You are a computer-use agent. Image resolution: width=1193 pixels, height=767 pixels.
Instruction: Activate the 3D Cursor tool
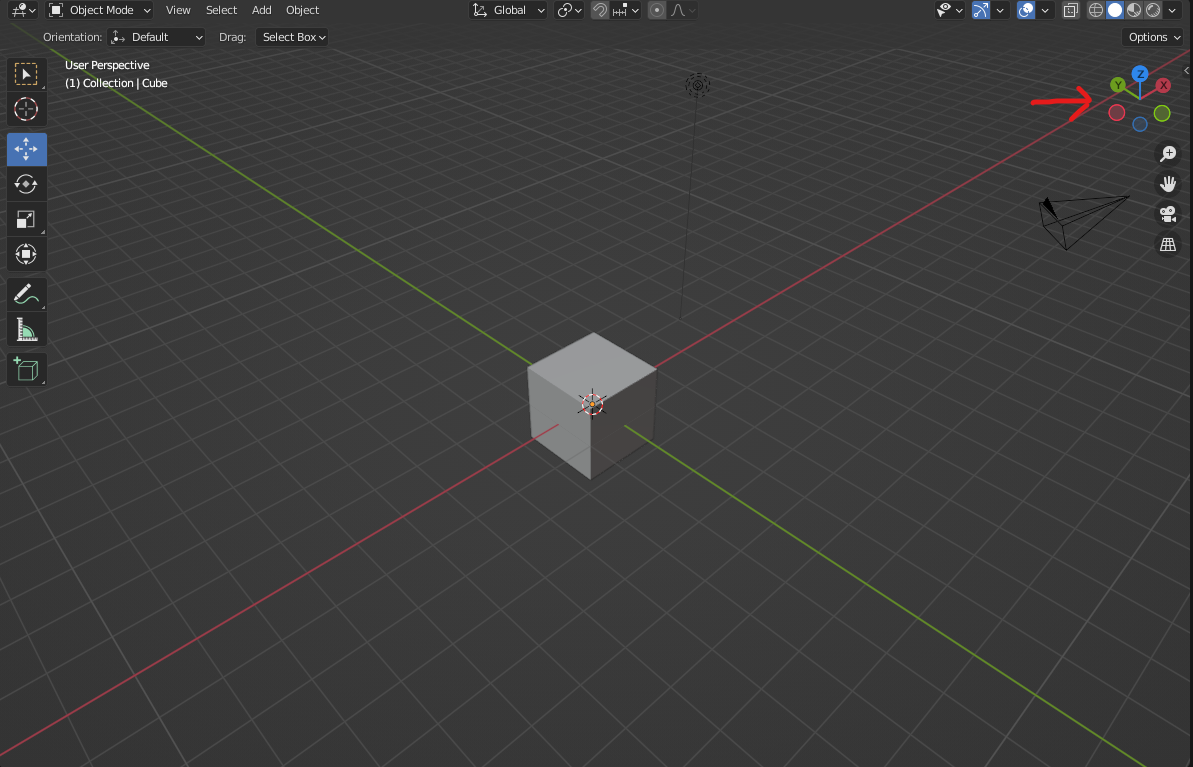(x=27, y=110)
